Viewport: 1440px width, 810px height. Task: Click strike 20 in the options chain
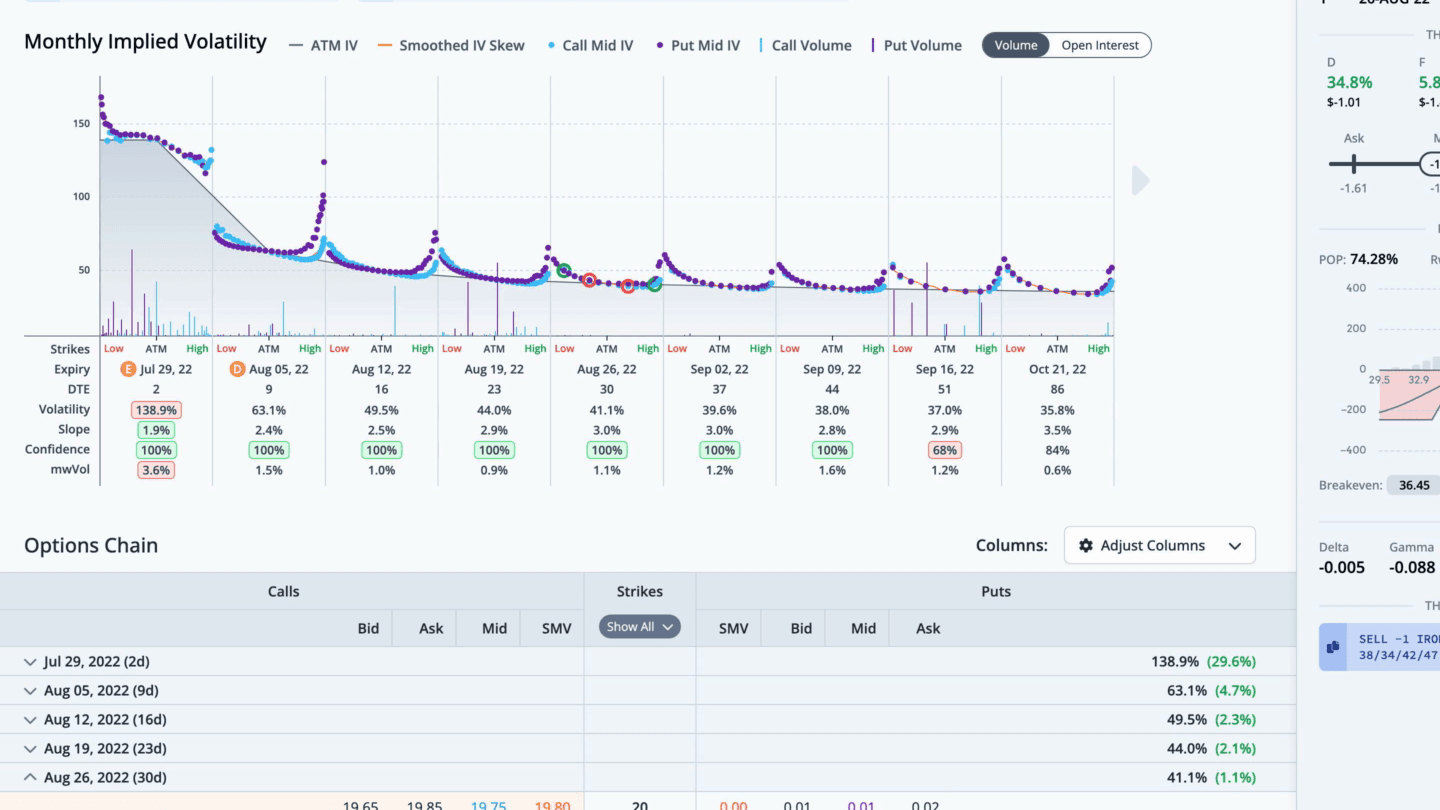point(640,804)
